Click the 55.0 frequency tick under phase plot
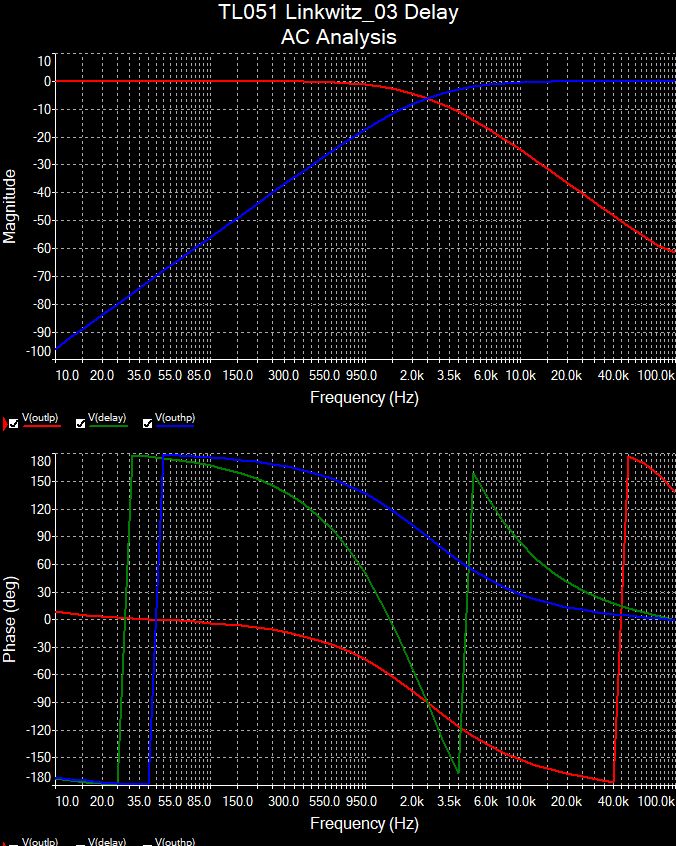This screenshot has width=676, height=846. pos(170,801)
